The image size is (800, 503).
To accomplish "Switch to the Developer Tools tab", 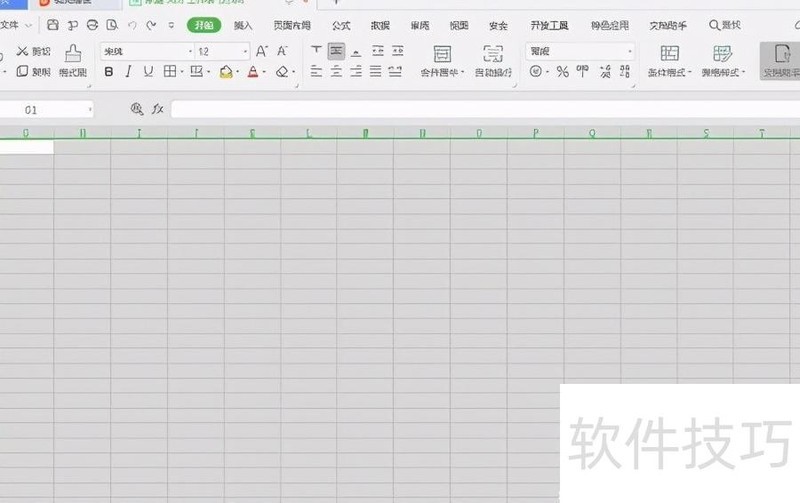I will click(549, 26).
